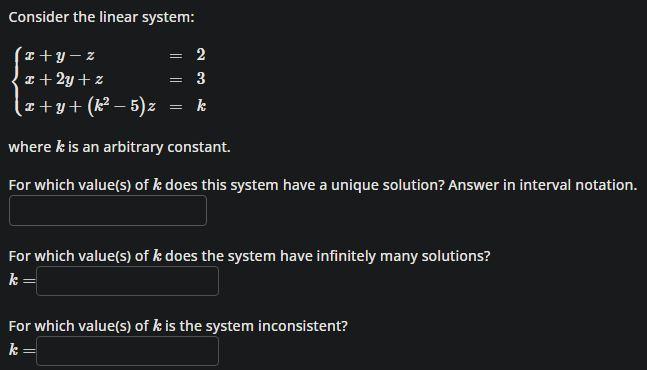Click the 'Answer in interval notation.' phrase
The width and height of the screenshot is (647, 370).
tap(543, 185)
